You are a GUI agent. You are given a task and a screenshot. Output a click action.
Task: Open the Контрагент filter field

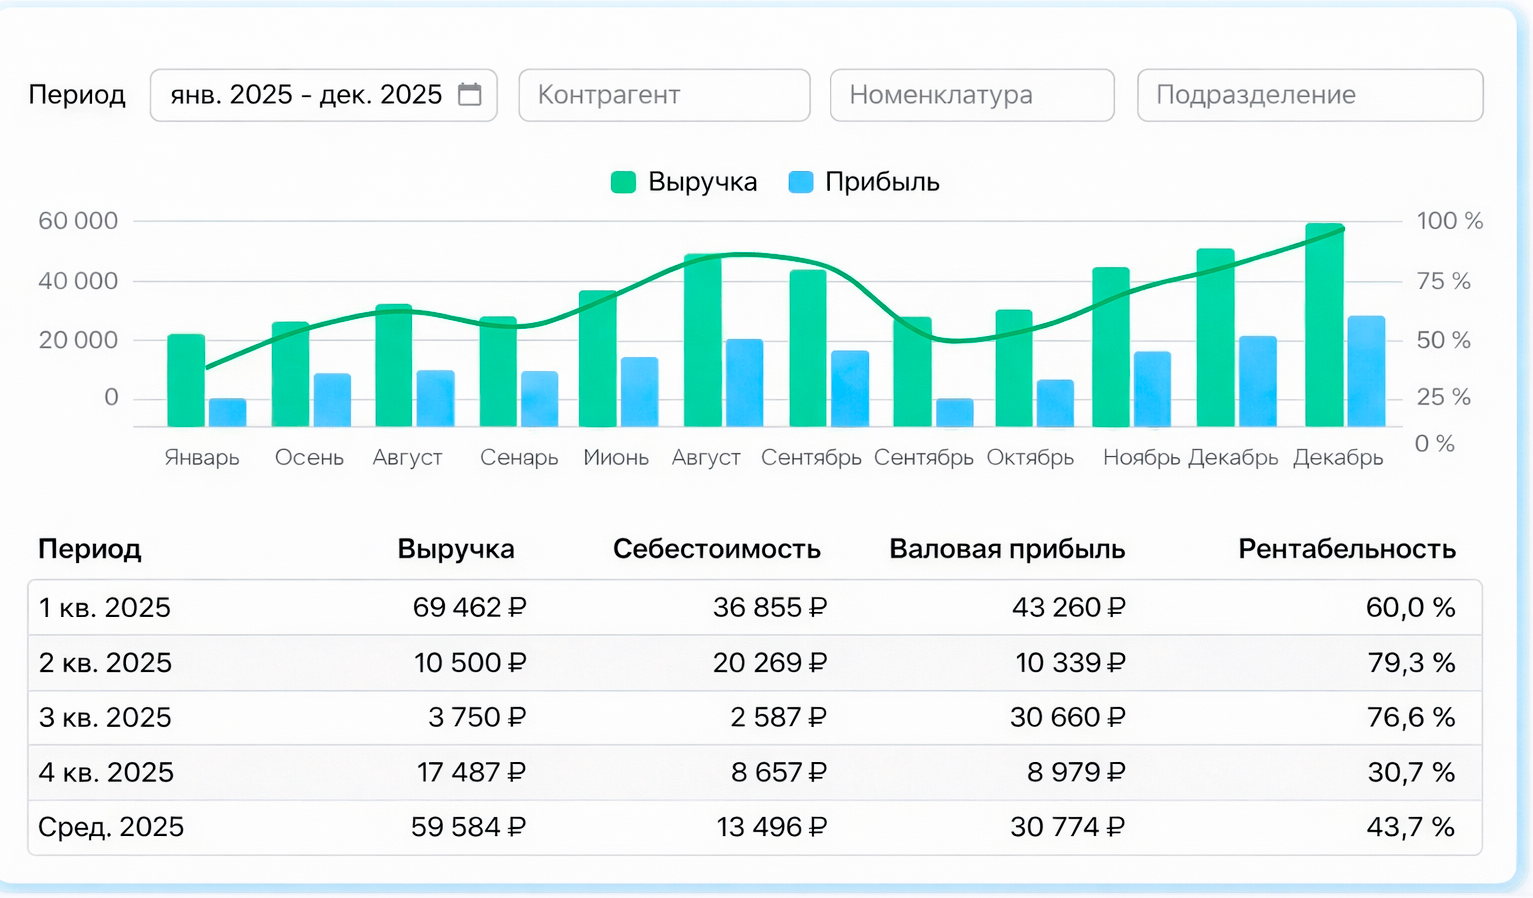click(664, 95)
